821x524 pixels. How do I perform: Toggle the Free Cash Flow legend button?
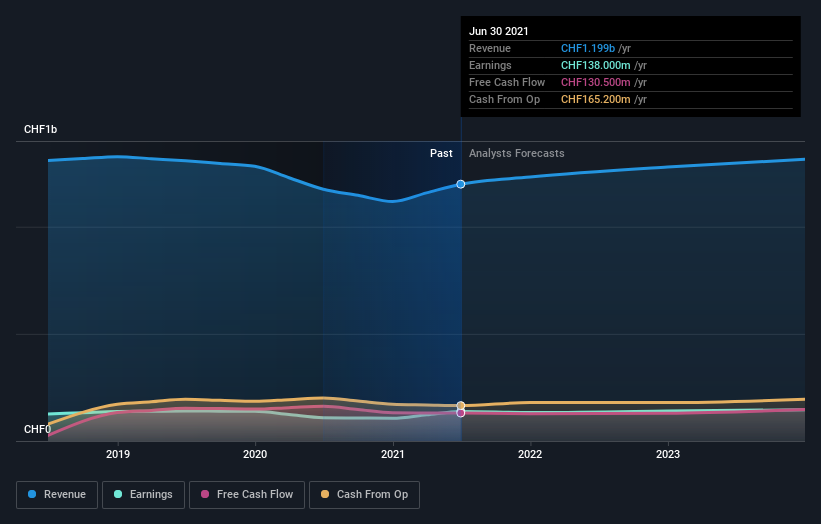click(247, 495)
